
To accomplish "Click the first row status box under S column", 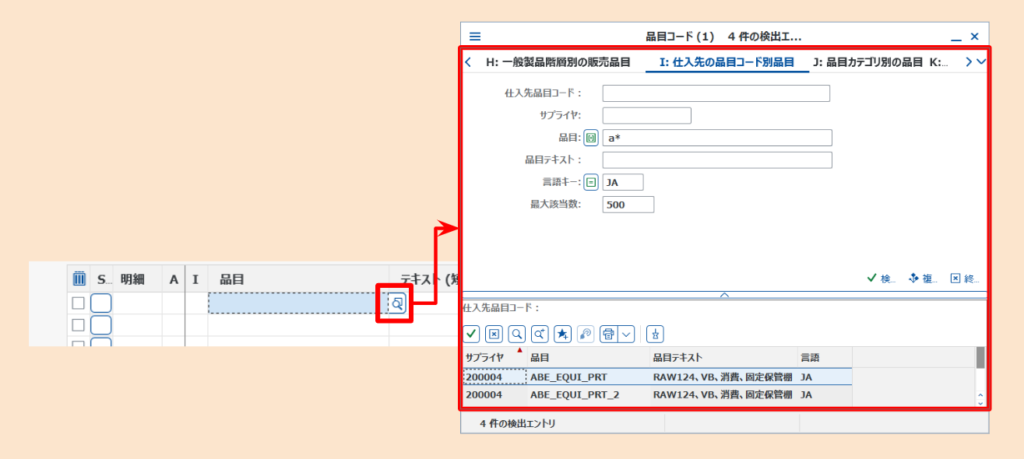I will pyautogui.click(x=101, y=303).
